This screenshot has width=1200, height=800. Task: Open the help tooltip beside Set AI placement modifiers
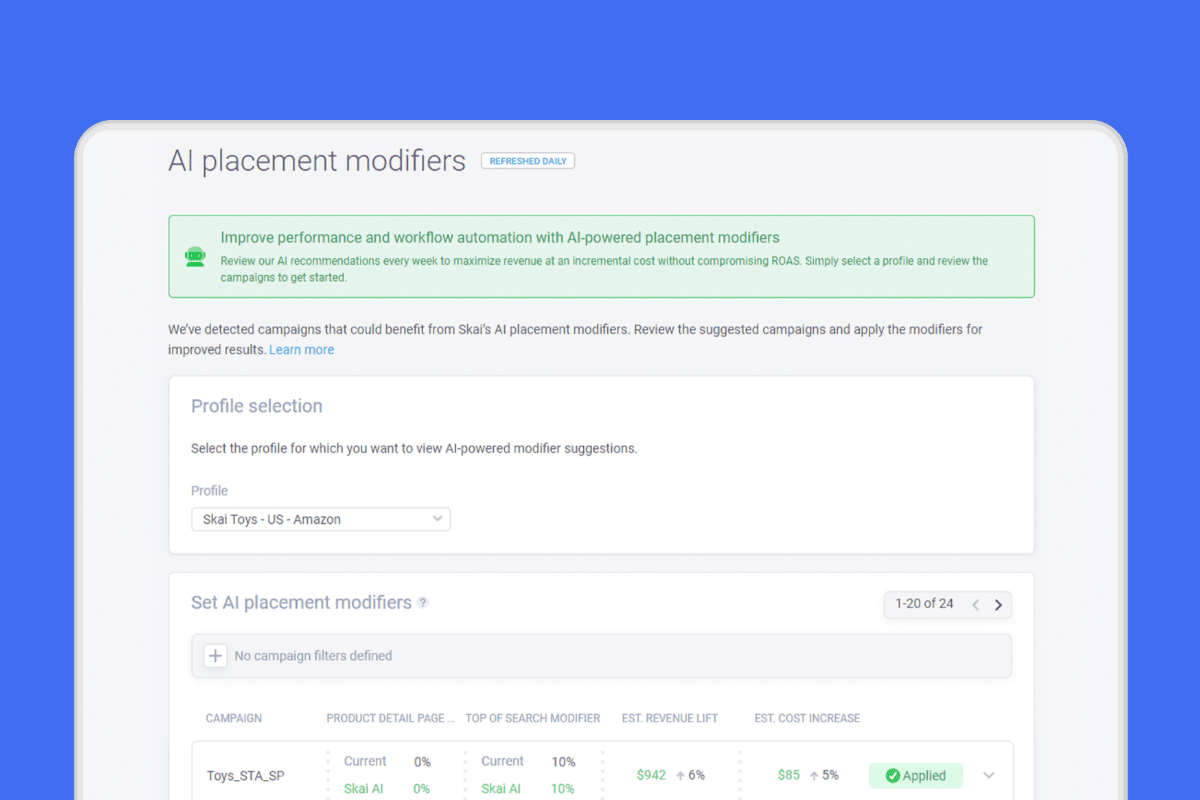(423, 602)
